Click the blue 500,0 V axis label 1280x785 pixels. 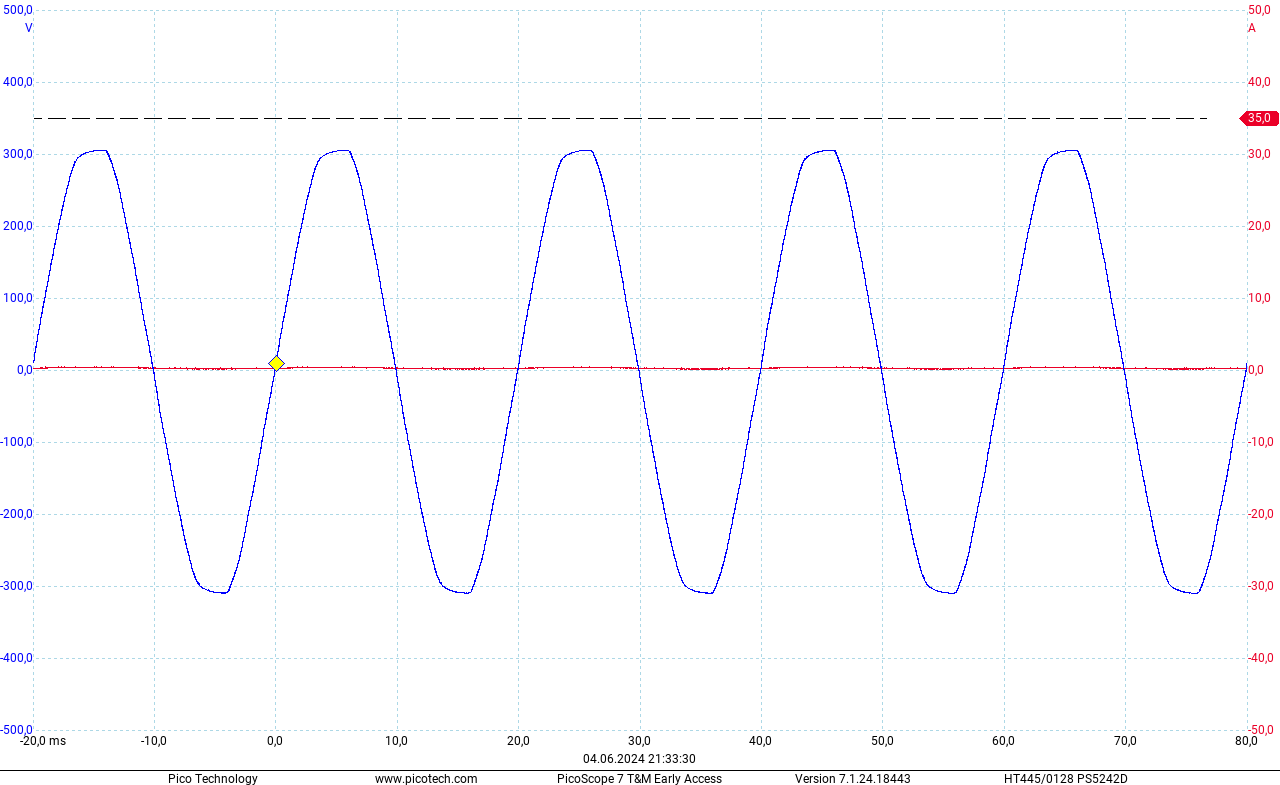[x=18, y=10]
